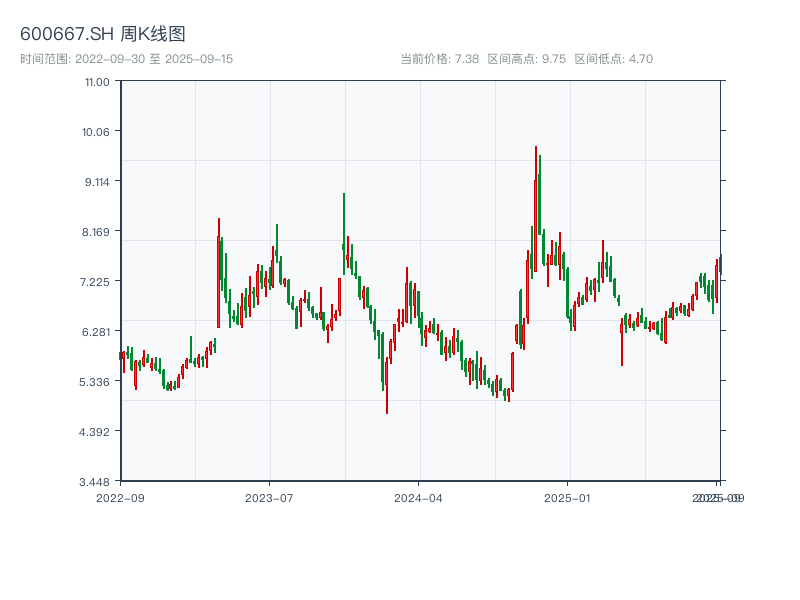Click the y-axis label 8.169
800x600 pixels.
coord(96,232)
